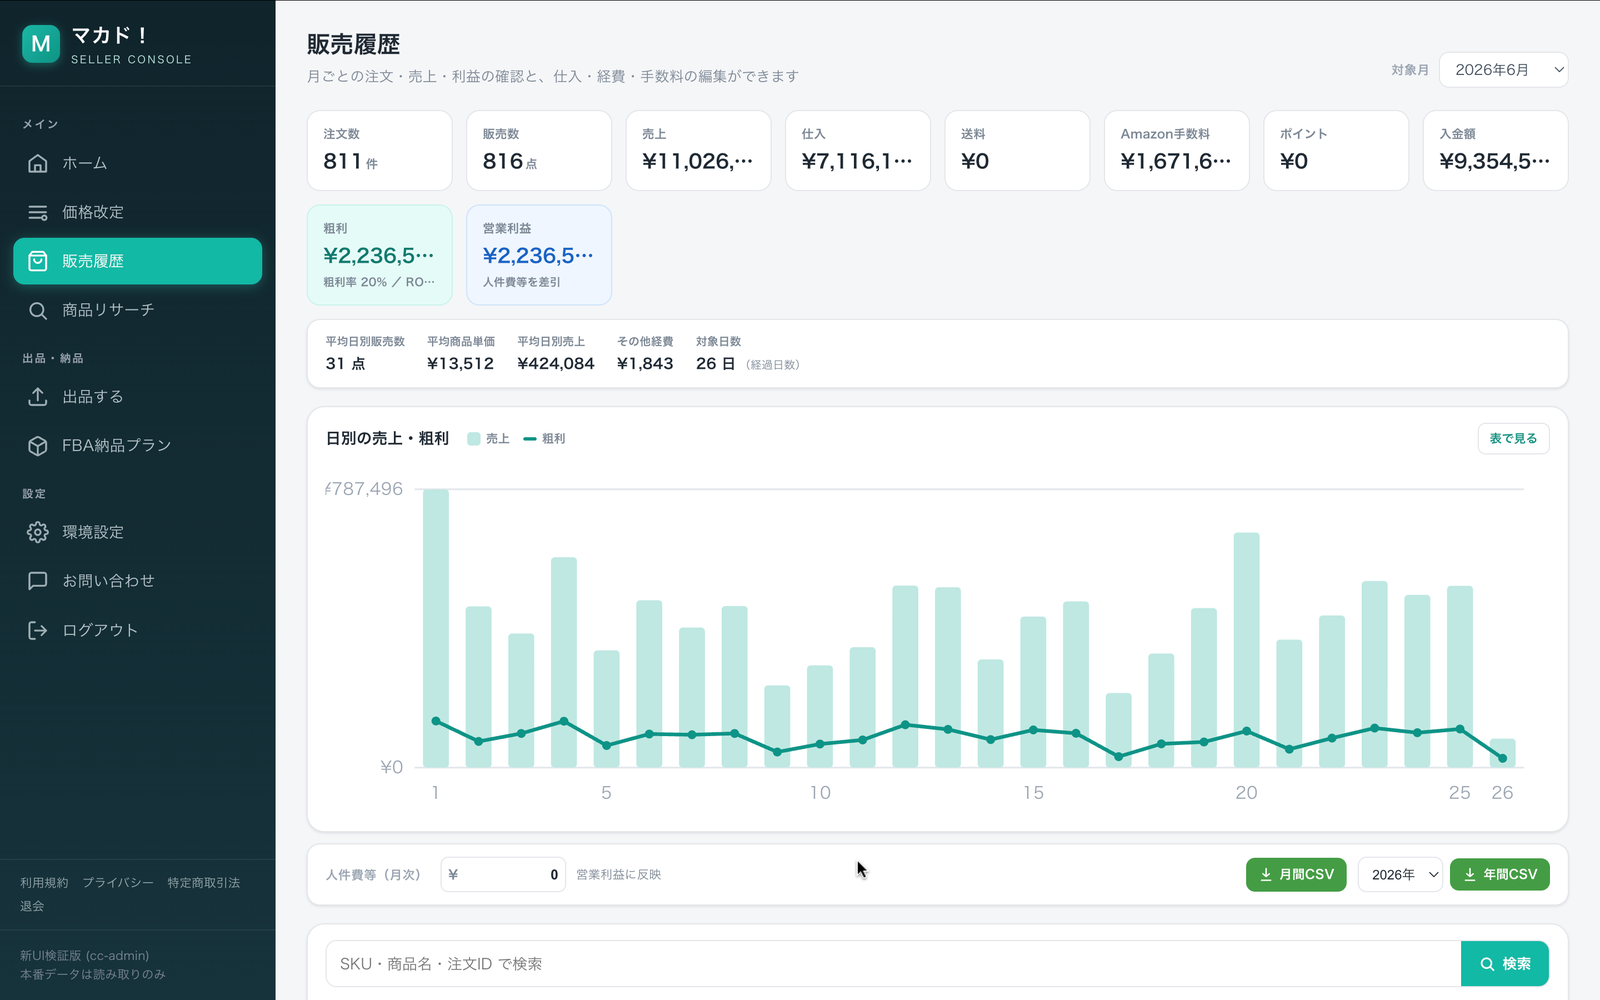Click the 対象日数 26日 value
The image size is (1600, 1000).
tap(715, 364)
